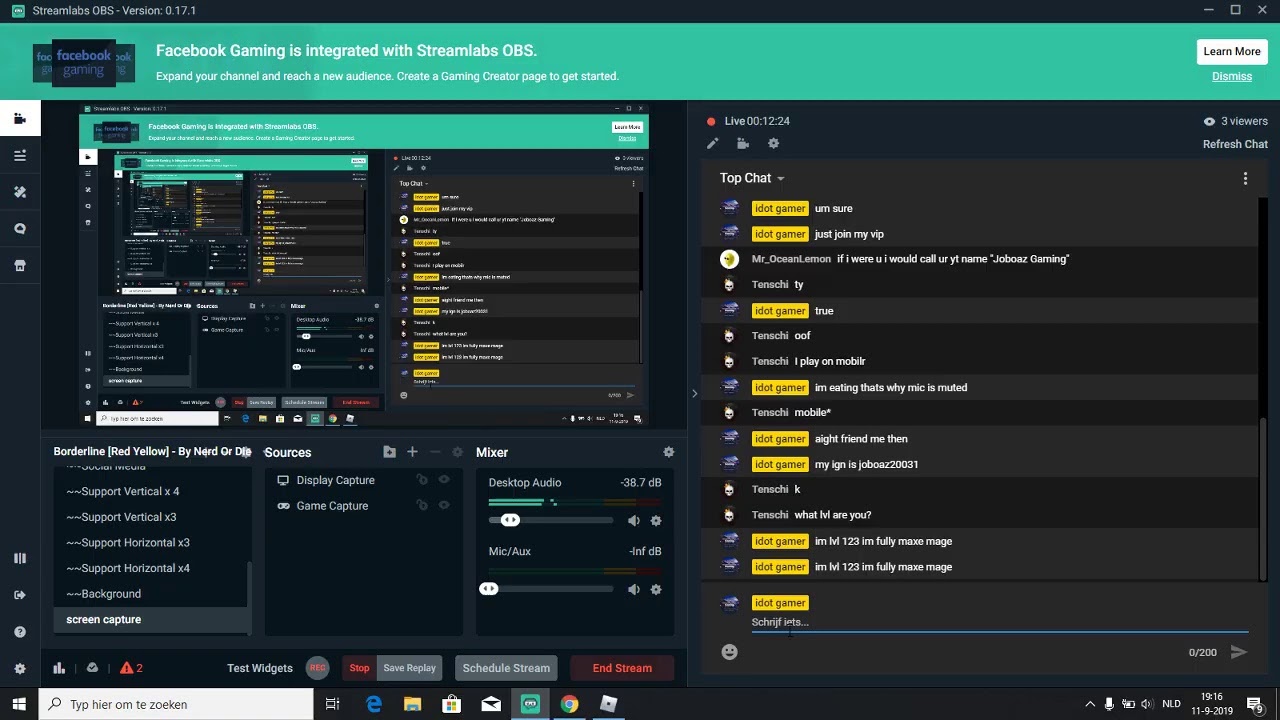This screenshot has height=720, width=1280.
Task: Click the camera icon under Live timer
Action: (x=742, y=144)
